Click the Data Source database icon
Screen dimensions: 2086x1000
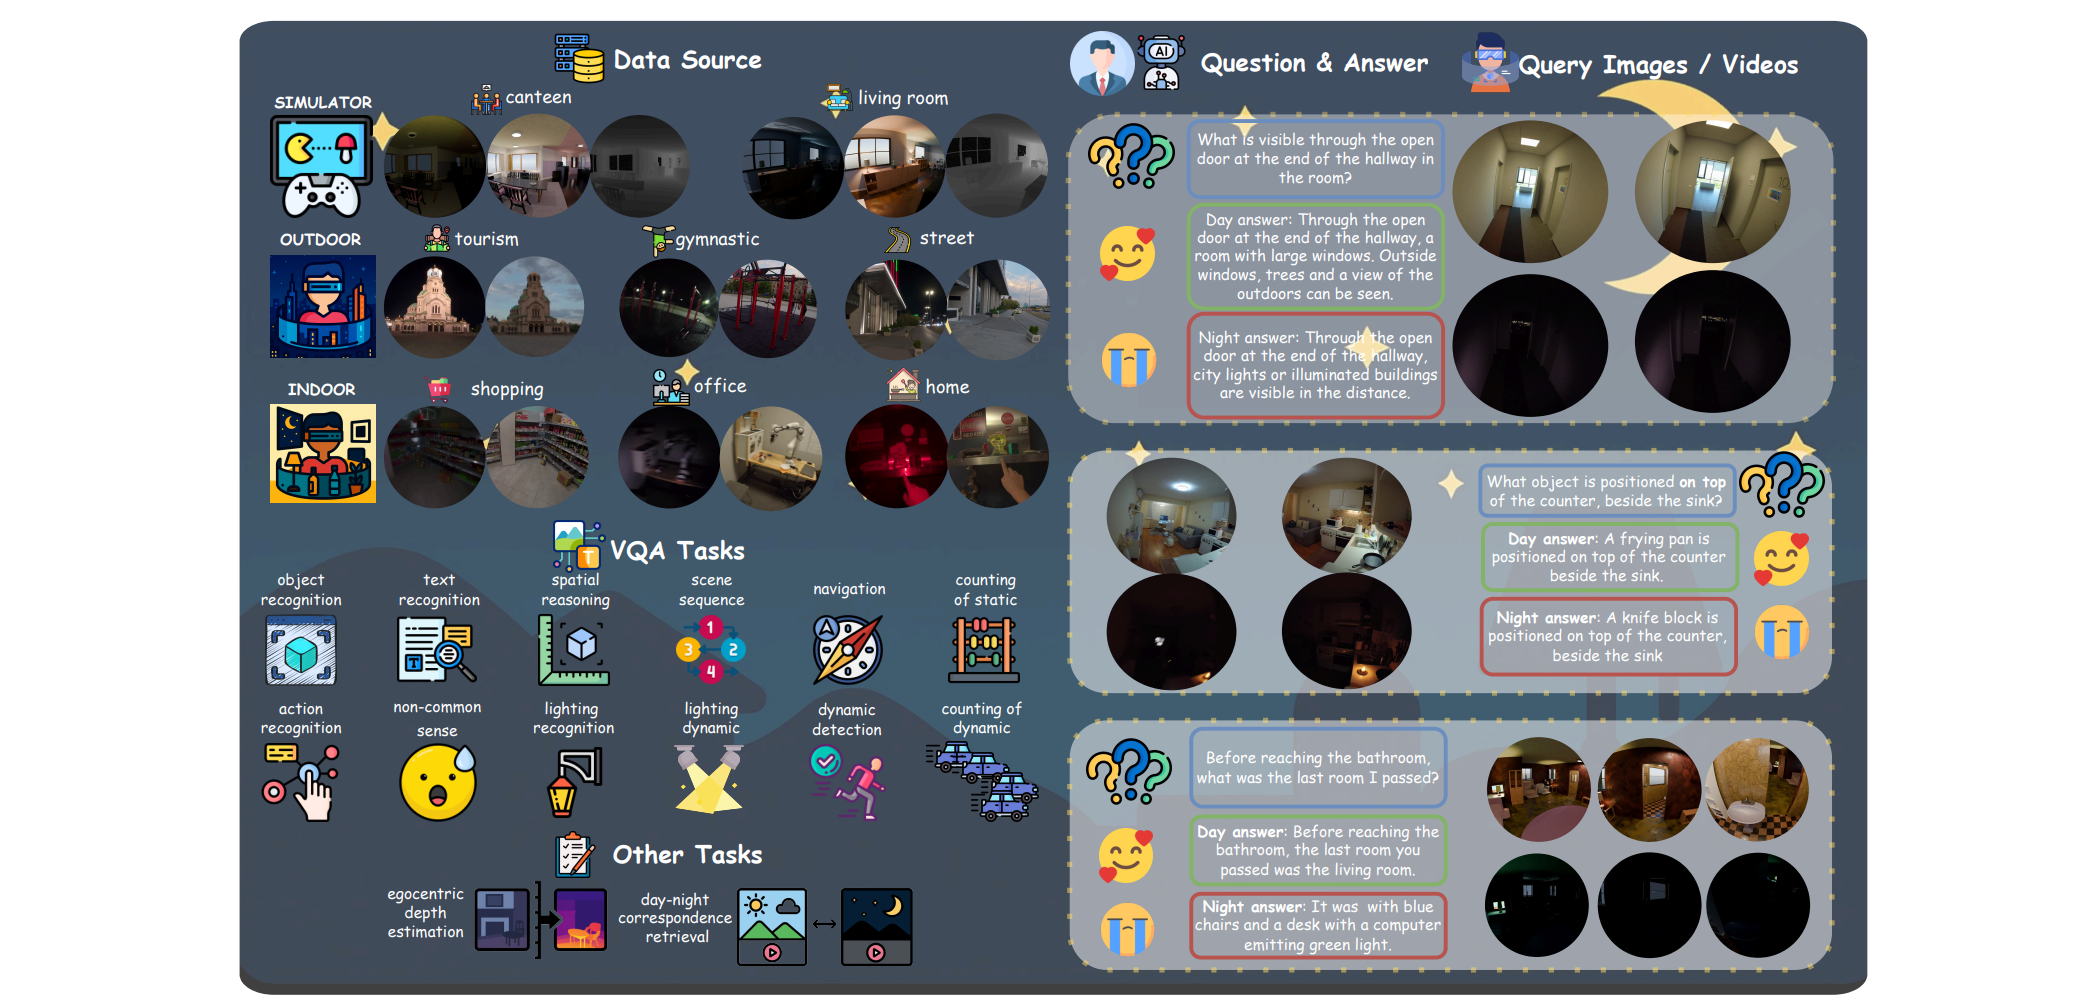coord(579,59)
